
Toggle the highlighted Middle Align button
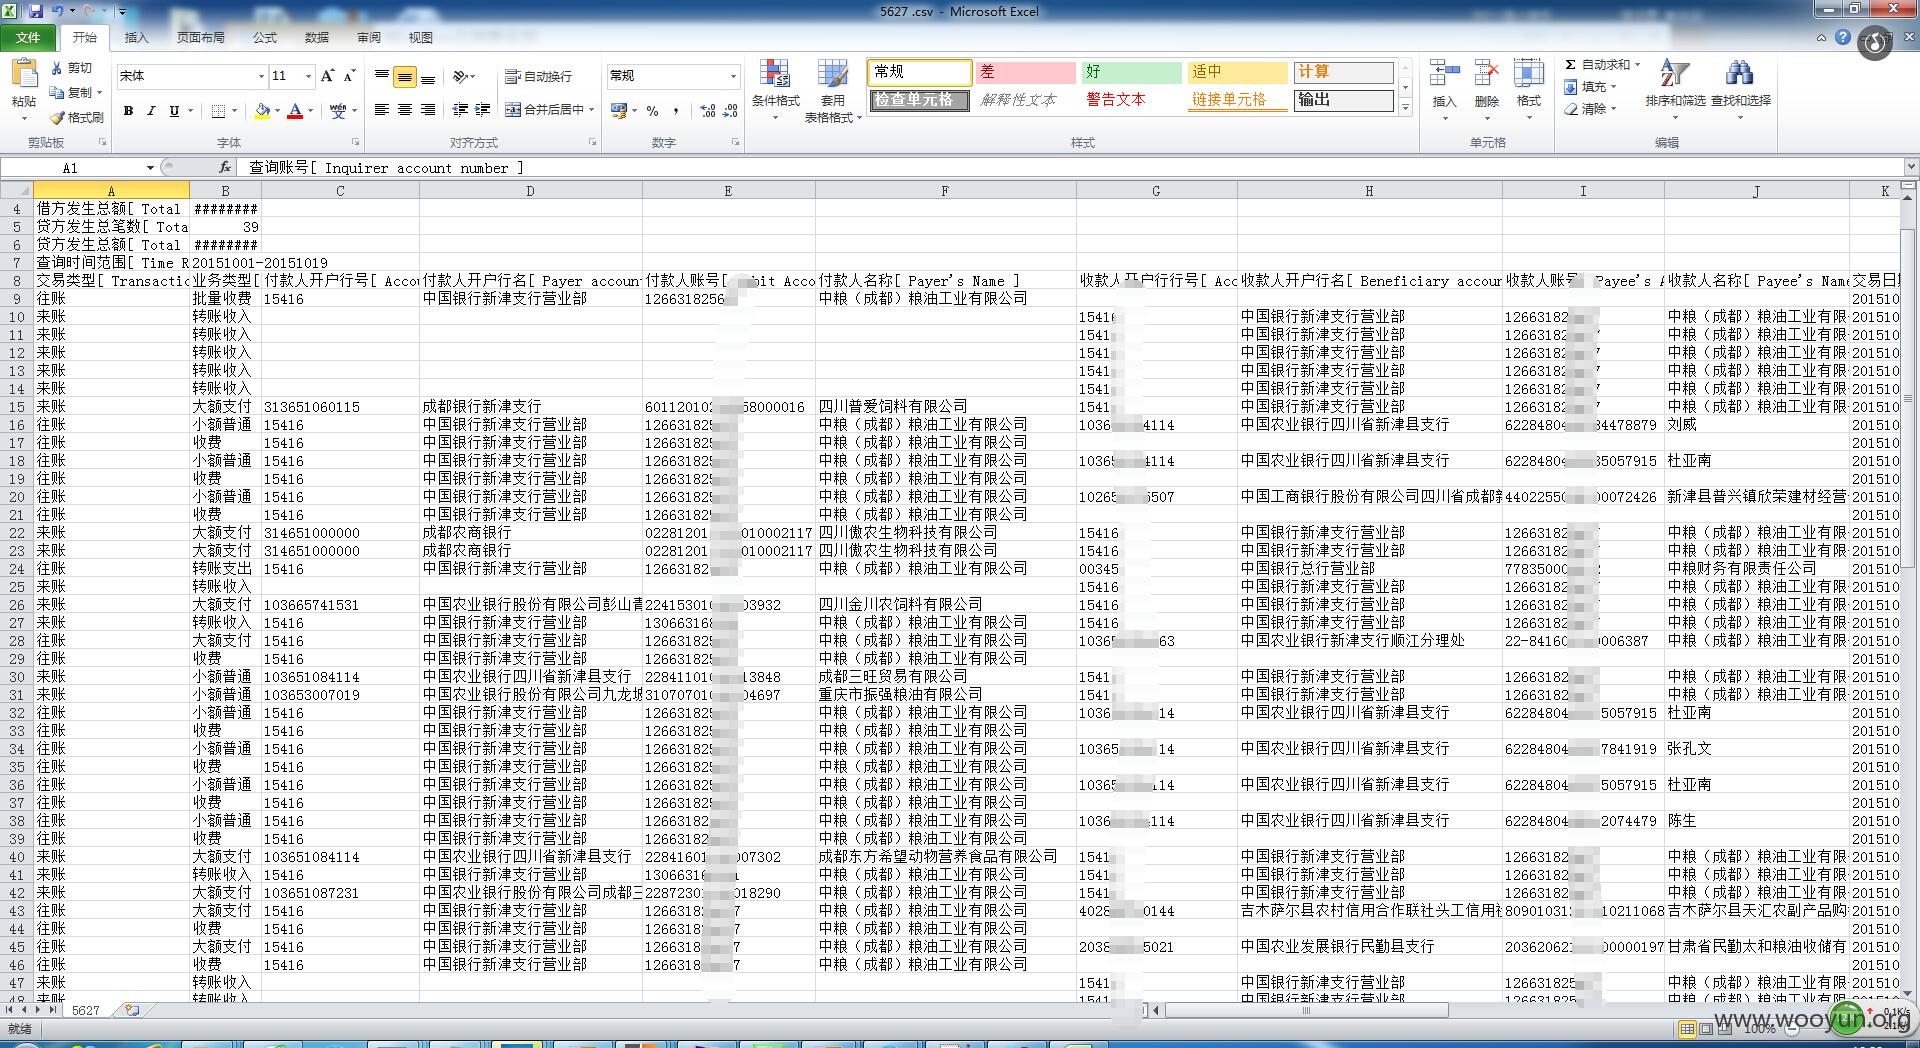tap(405, 76)
